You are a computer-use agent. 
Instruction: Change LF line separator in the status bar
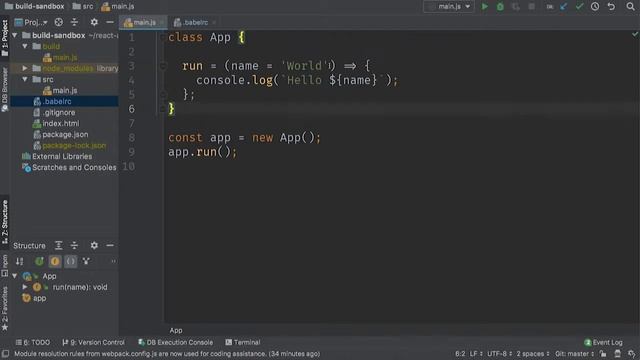pos(476,354)
